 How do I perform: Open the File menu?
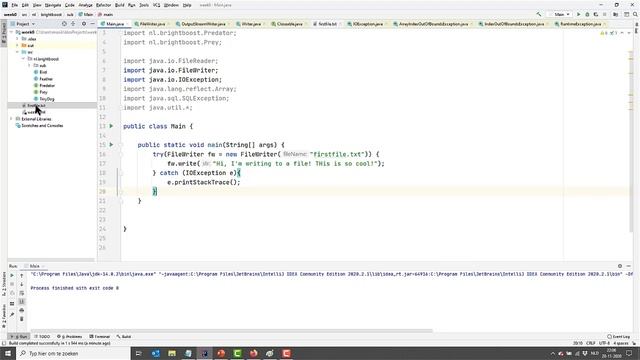click(14, 5)
